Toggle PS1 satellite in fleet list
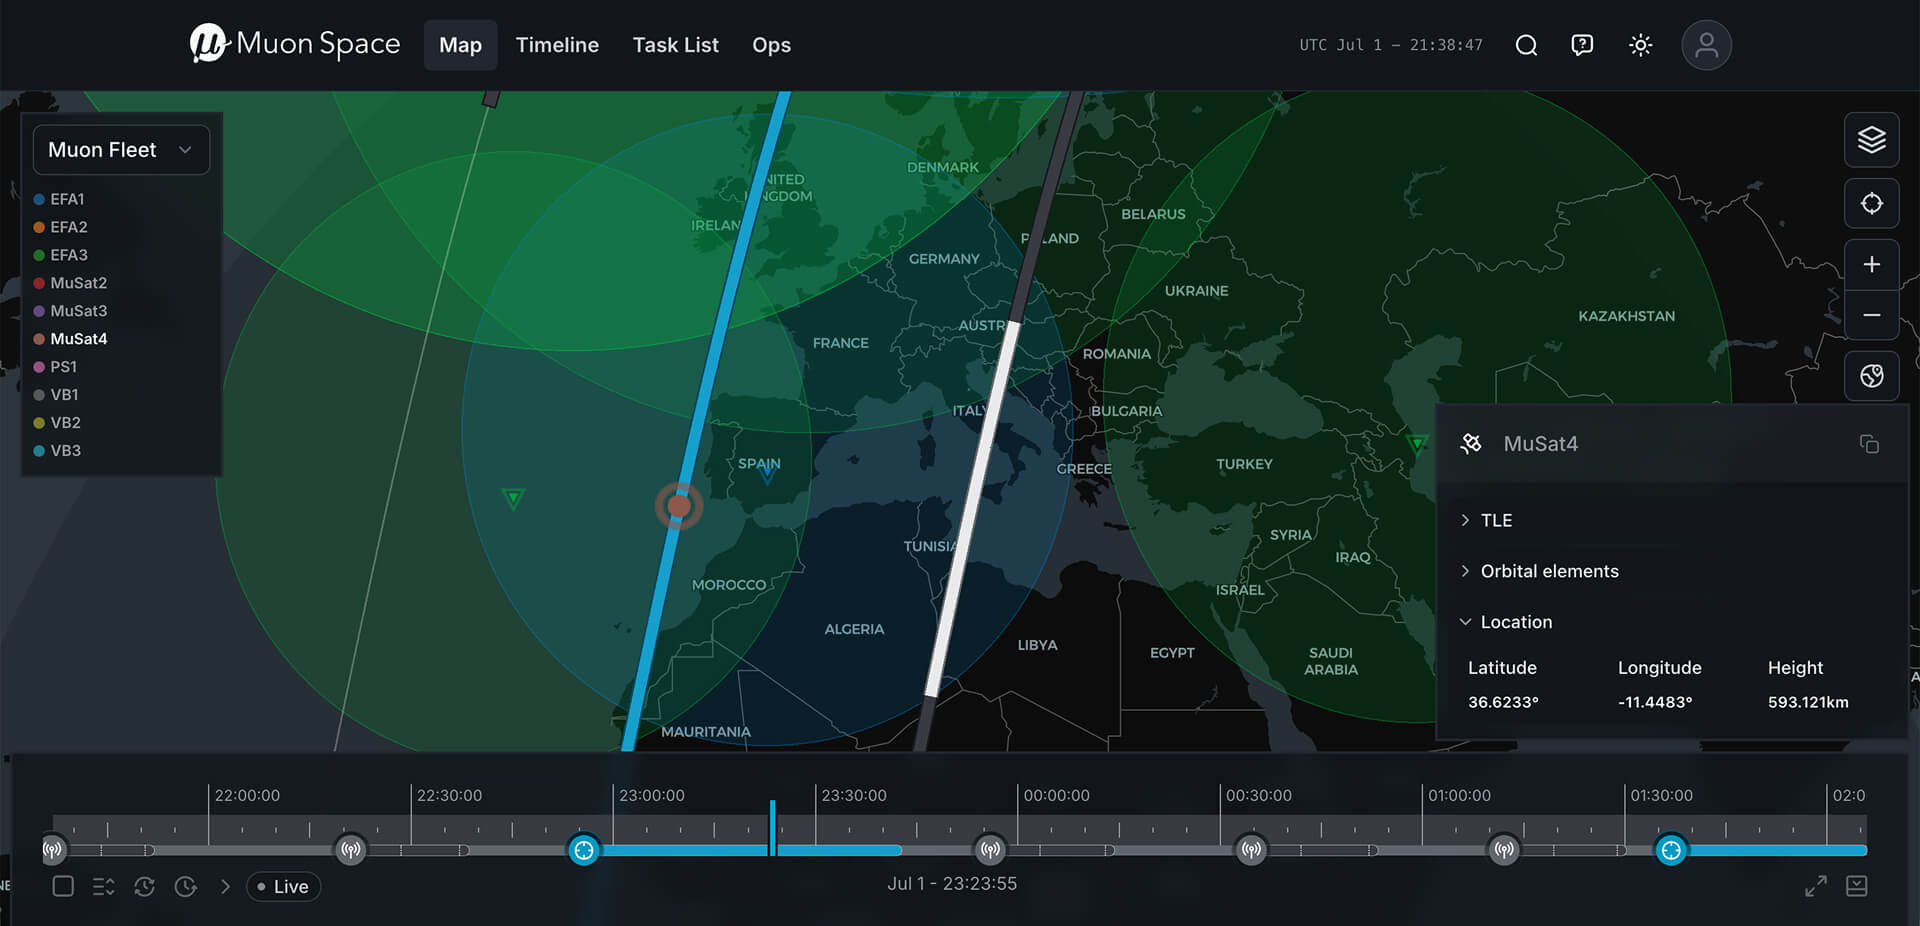This screenshot has width=1920, height=926. (x=56, y=367)
